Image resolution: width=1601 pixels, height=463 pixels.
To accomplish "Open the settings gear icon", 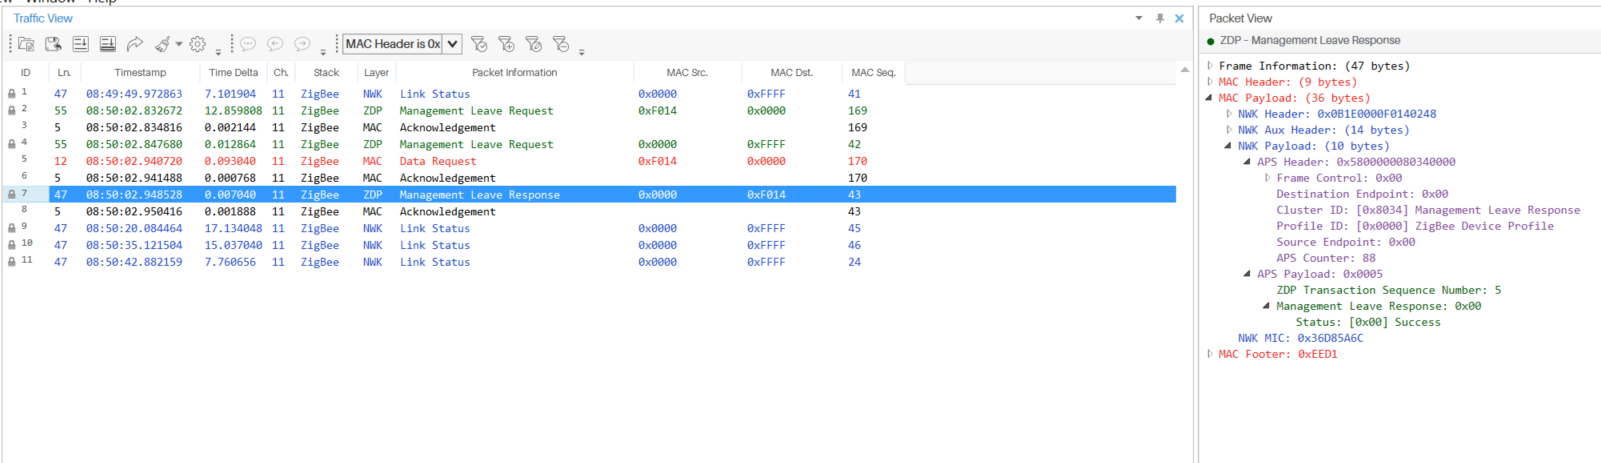I will point(198,44).
